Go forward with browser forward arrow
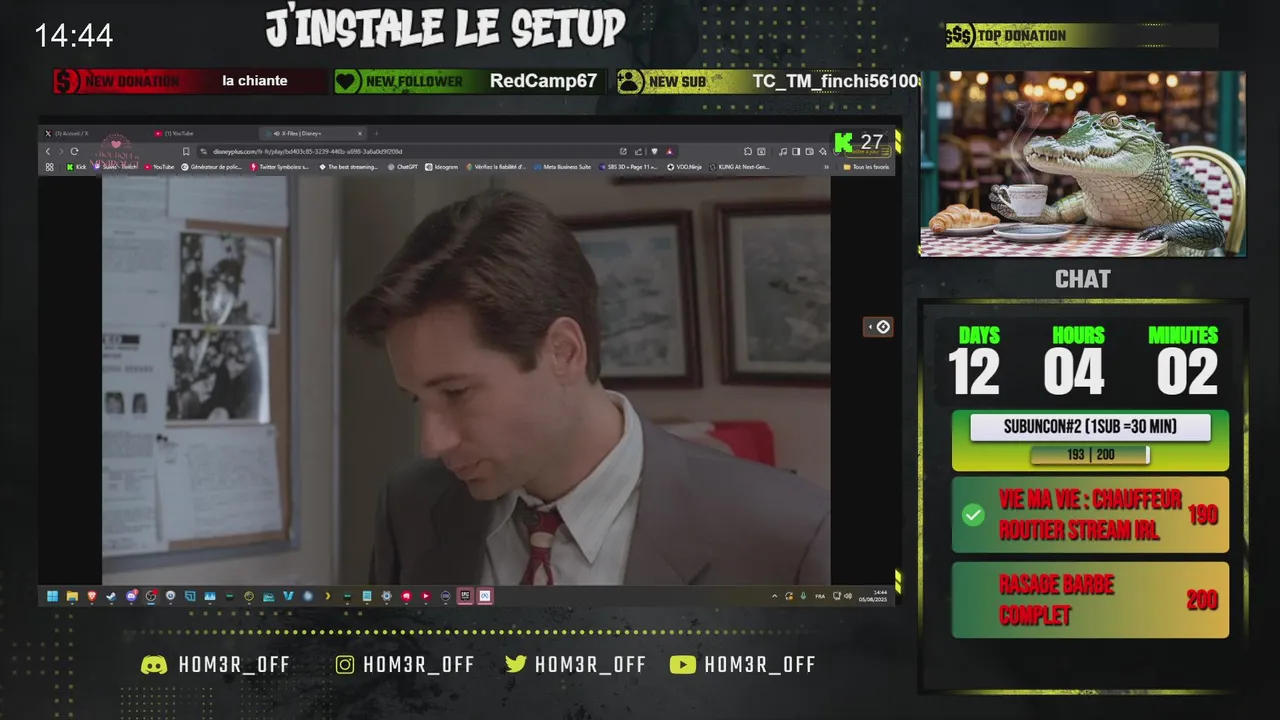 click(61, 151)
